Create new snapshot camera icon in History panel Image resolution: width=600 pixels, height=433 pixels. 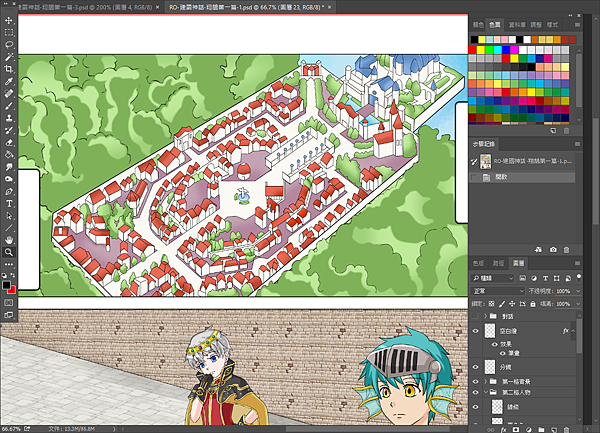(x=553, y=250)
